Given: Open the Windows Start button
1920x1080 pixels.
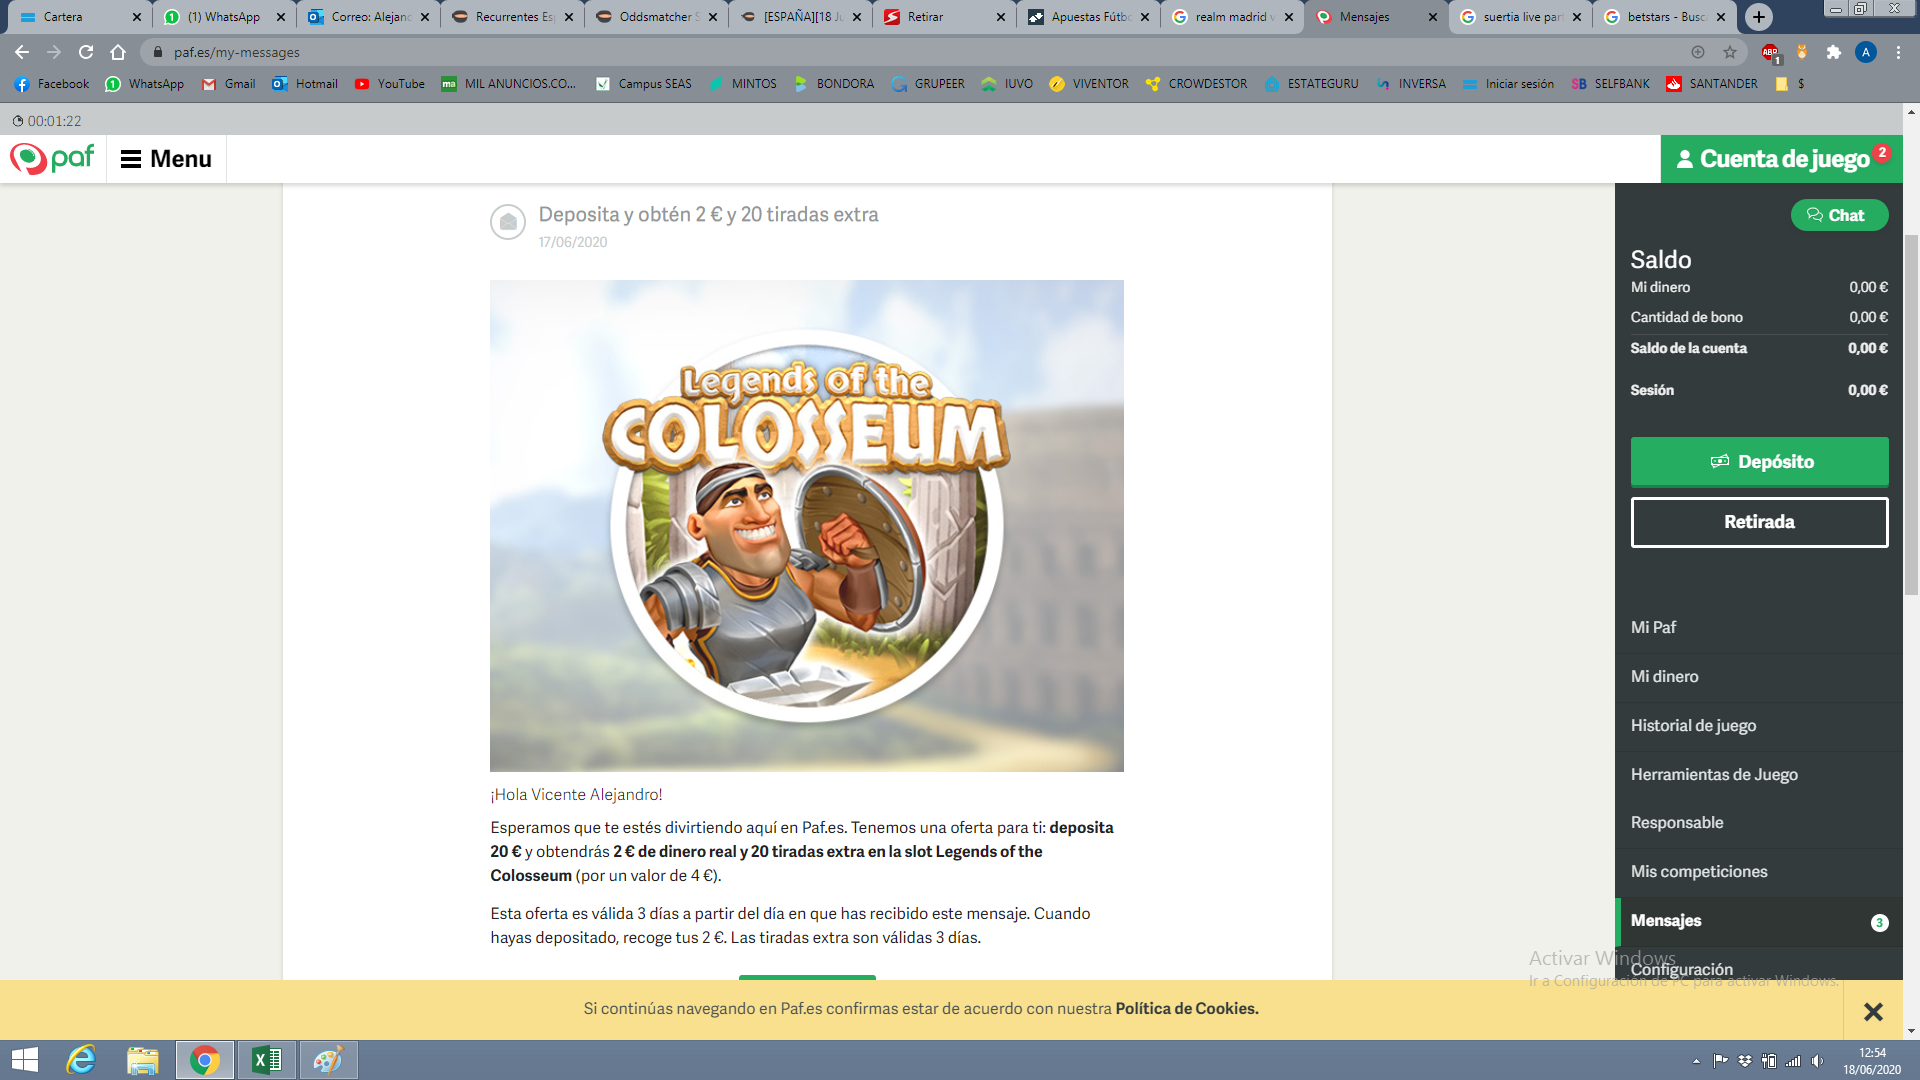Looking at the screenshot, I should point(25,1060).
